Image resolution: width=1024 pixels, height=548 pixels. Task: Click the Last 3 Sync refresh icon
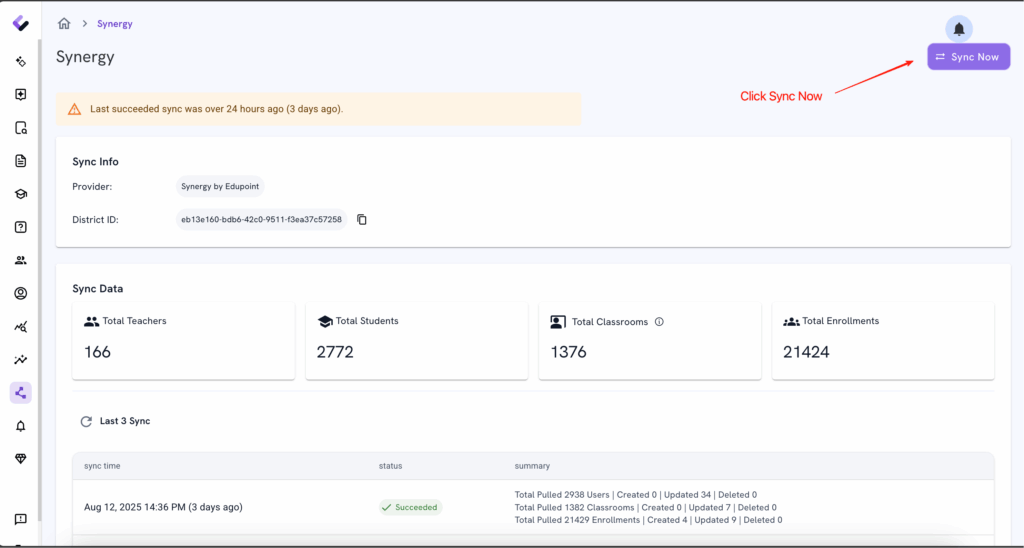point(86,422)
